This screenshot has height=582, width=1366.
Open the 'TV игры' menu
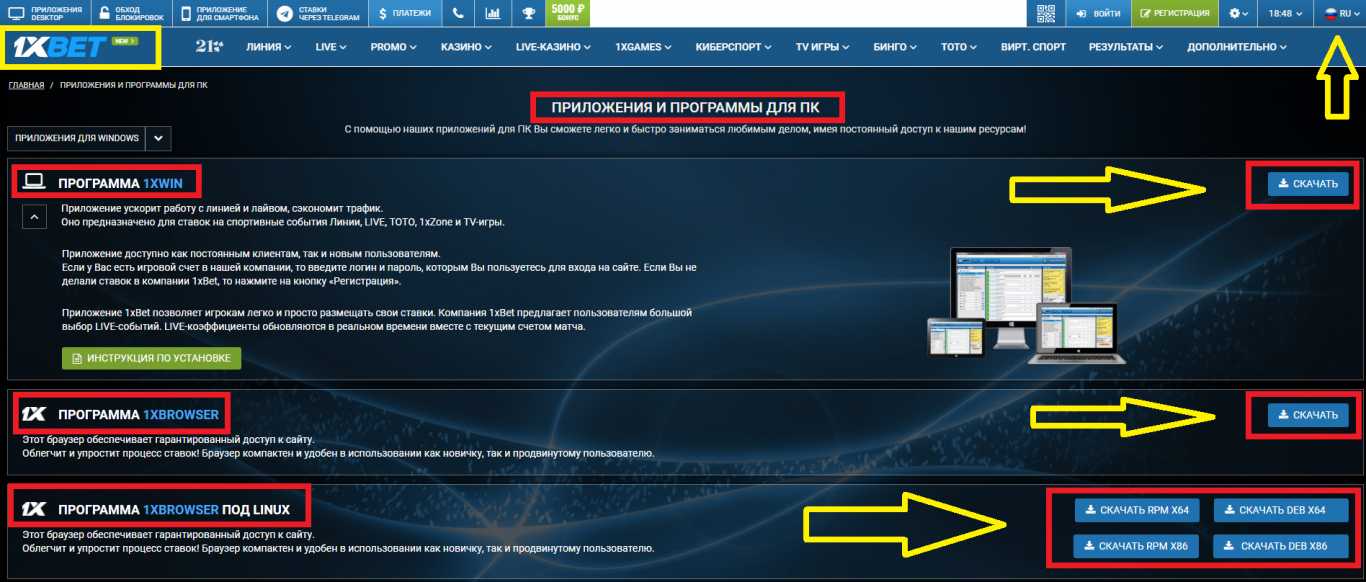[823, 47]
